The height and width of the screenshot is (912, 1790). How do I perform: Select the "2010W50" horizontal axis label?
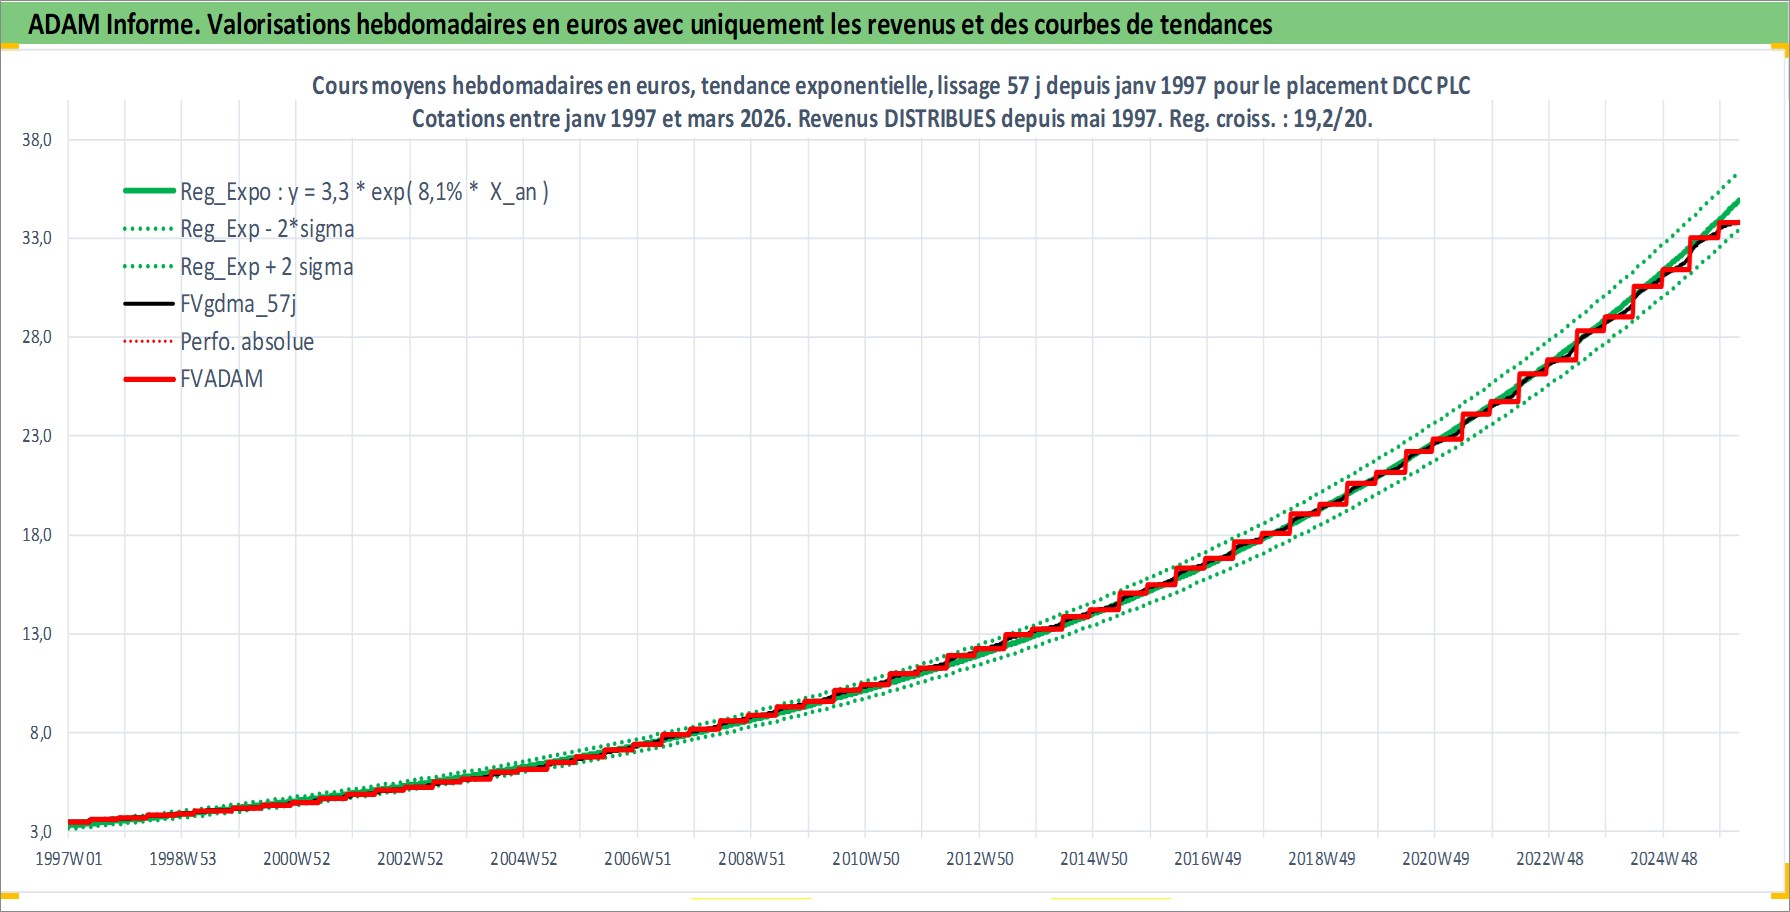tap(866, 859)
